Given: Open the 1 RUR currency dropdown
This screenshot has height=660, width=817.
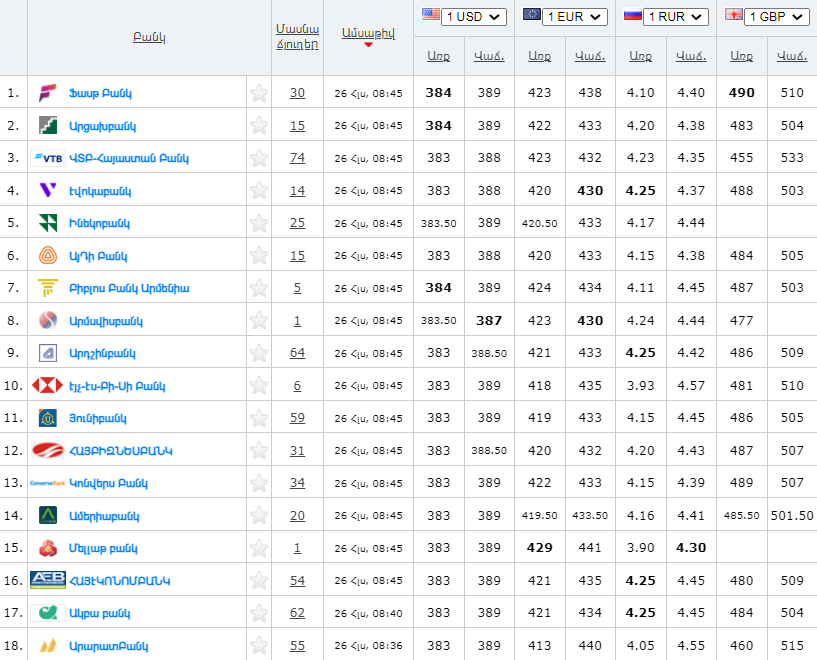Looking at the screenshot, I should click(x=676, y=17).
